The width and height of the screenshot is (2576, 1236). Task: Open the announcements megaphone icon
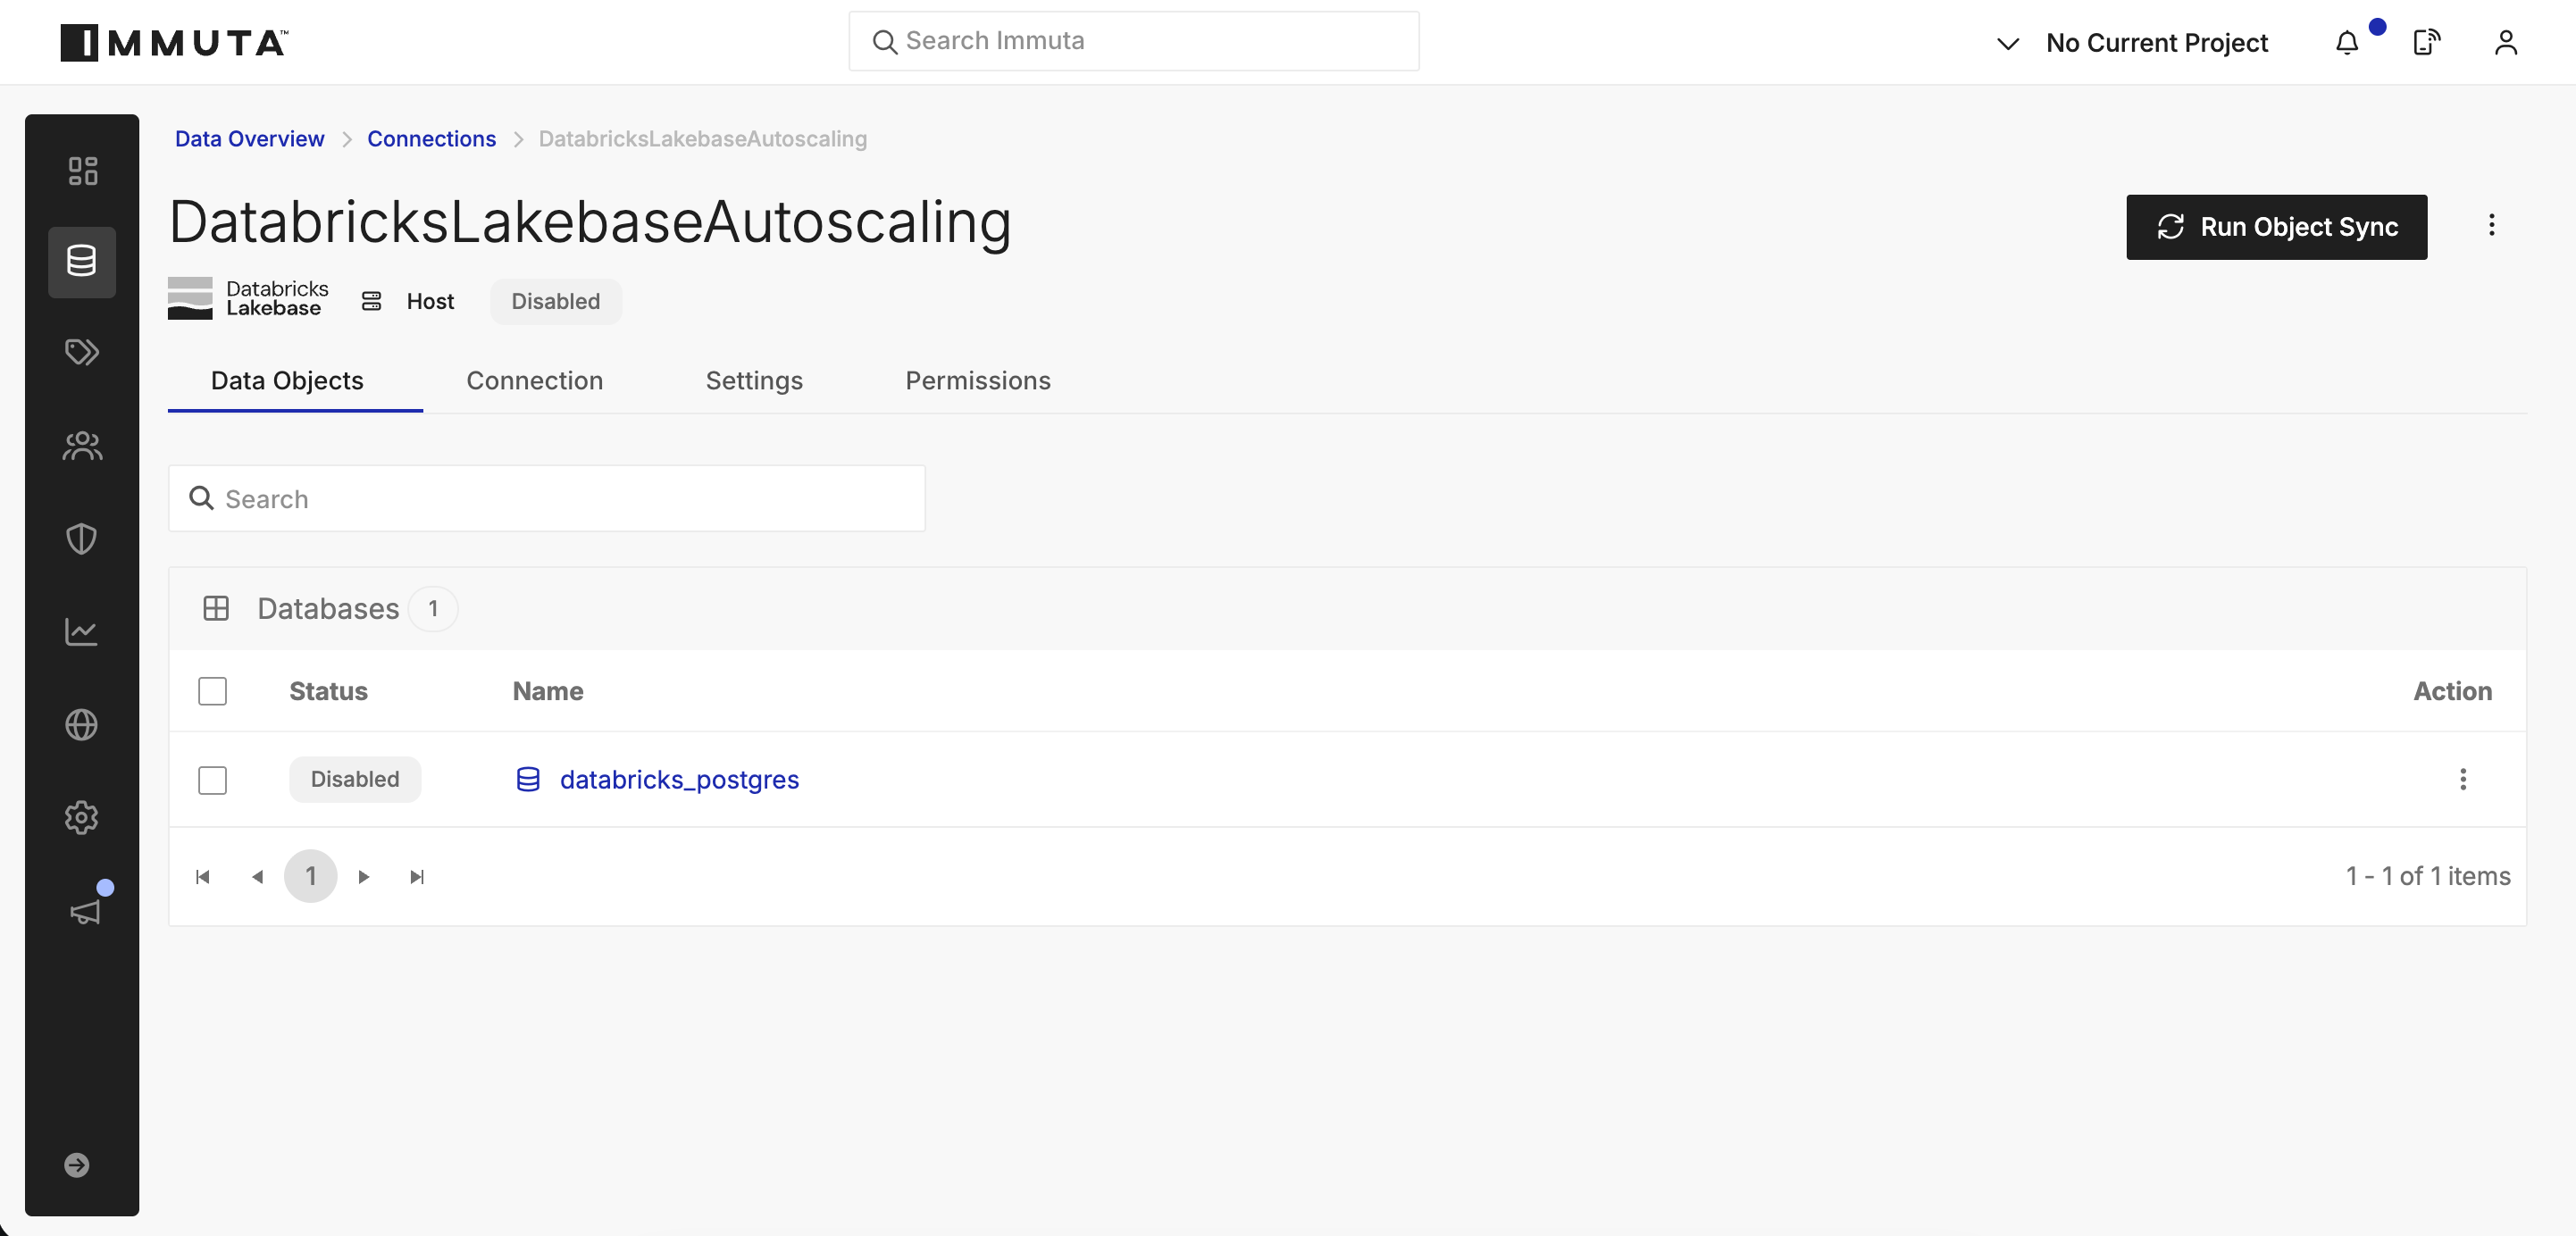coord(85,910)
